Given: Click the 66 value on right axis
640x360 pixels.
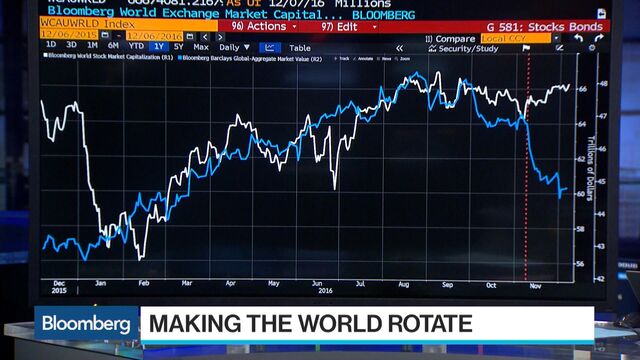Looking at the screenshot, I should click(582, 89).
